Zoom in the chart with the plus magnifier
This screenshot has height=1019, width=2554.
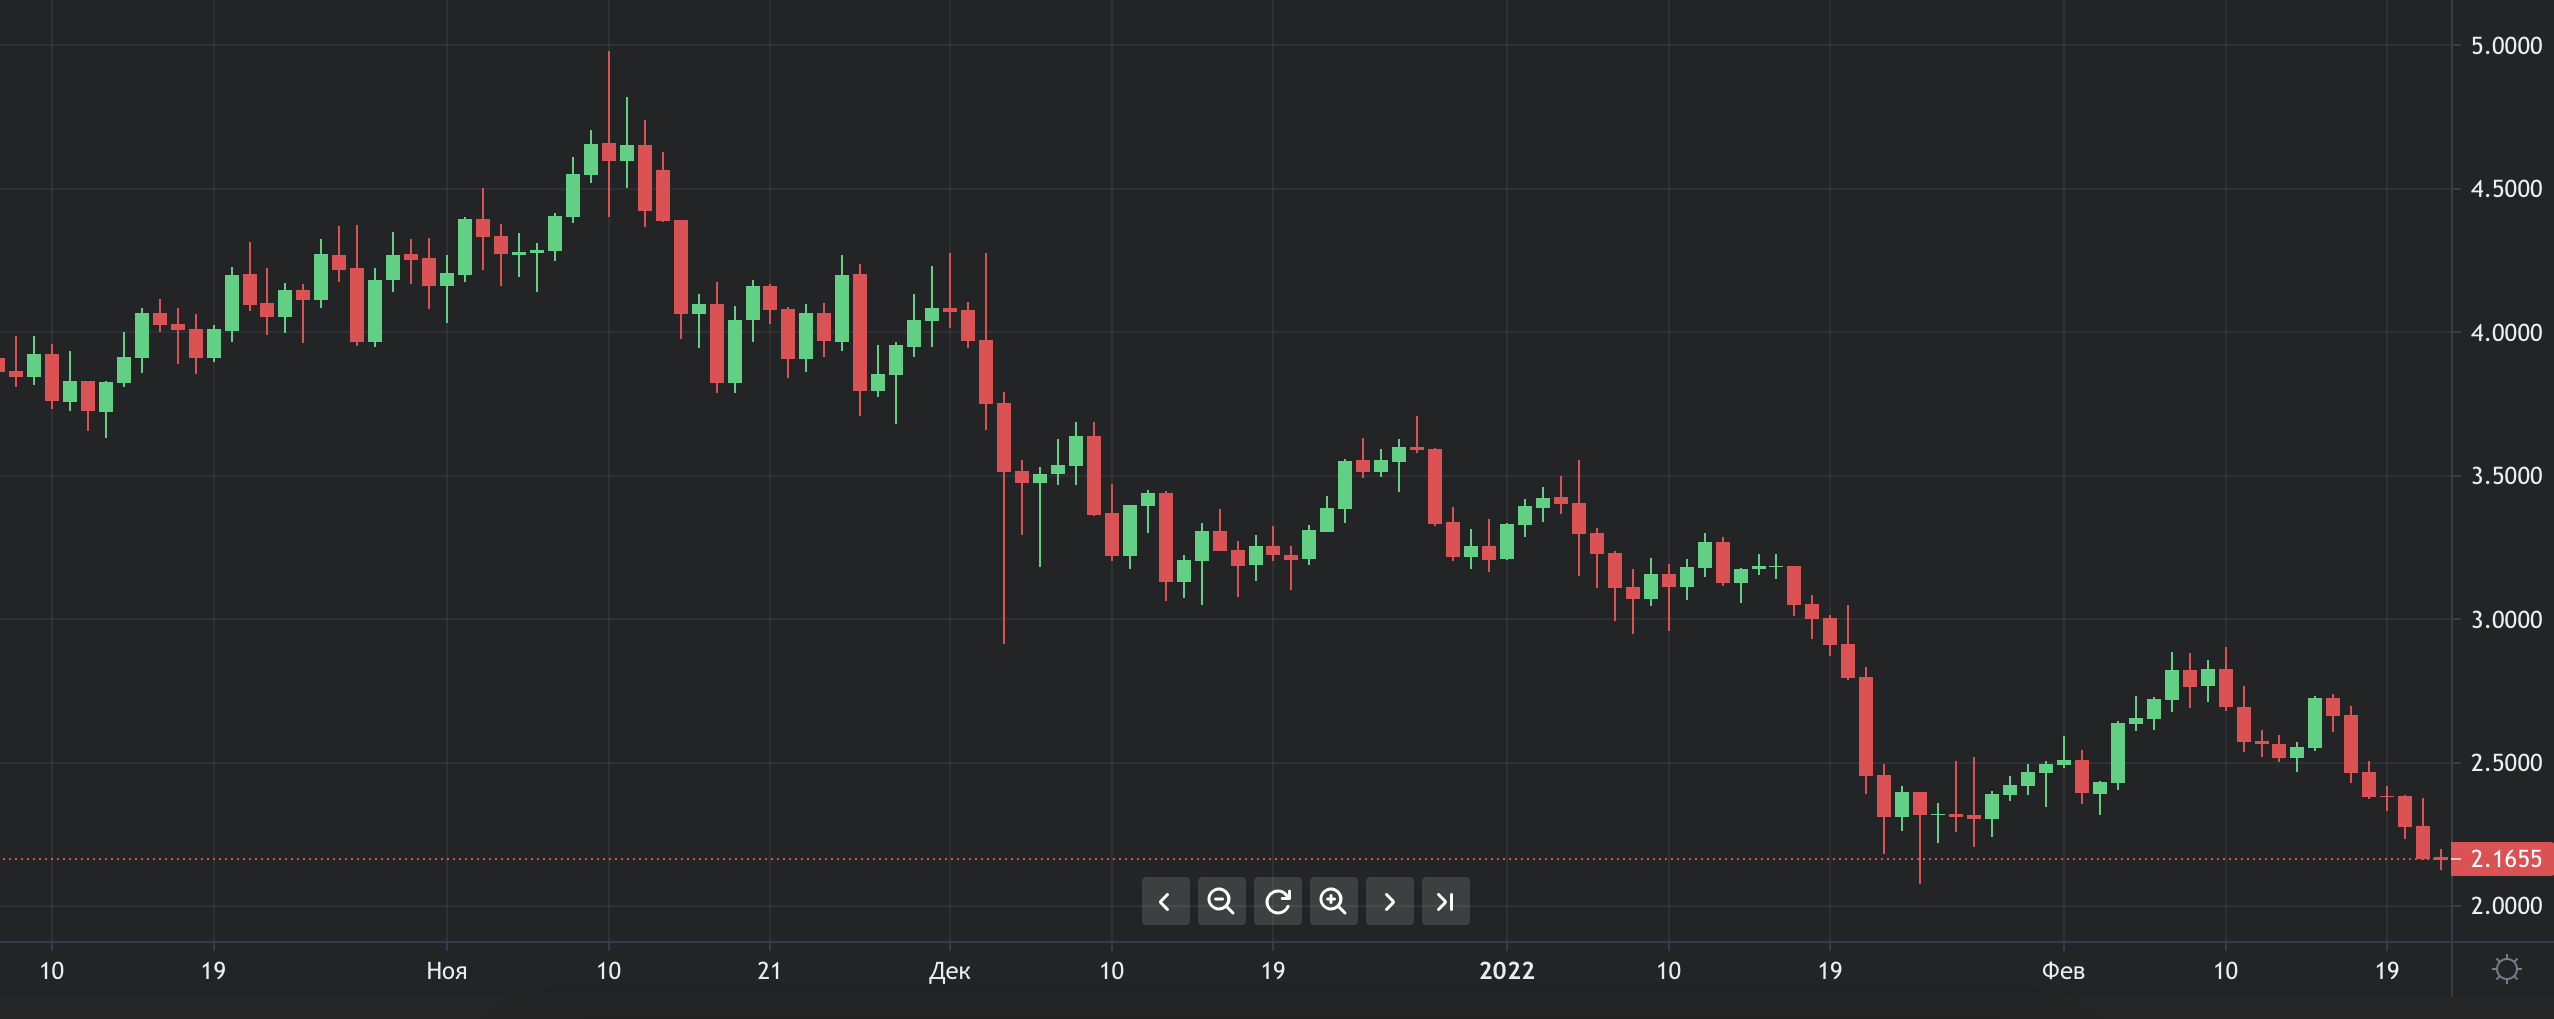click(x=1333, y=901)
